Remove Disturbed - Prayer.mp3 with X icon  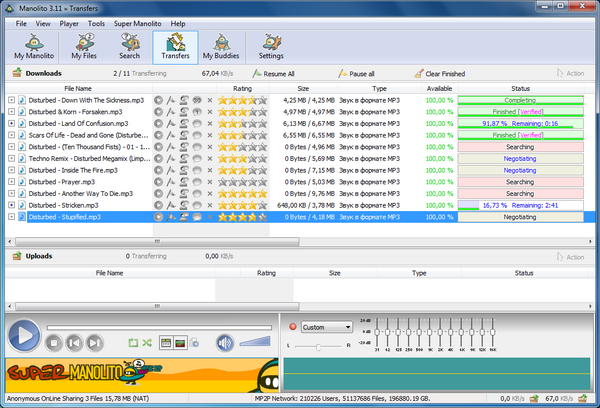[x=210, y=182]
